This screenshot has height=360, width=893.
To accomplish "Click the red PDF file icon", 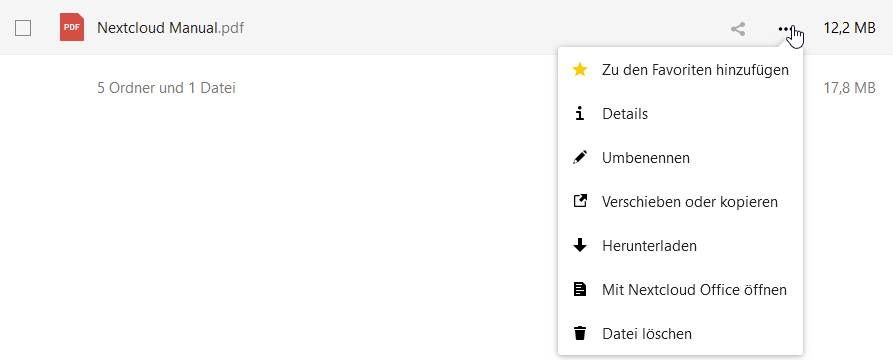I will [72, 27].
